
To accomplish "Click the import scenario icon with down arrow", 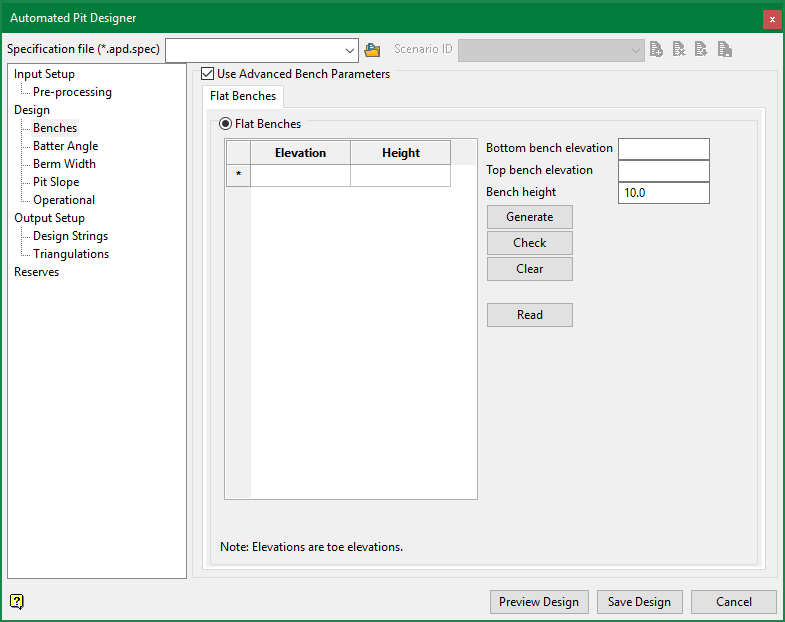I will pos(702,49).
